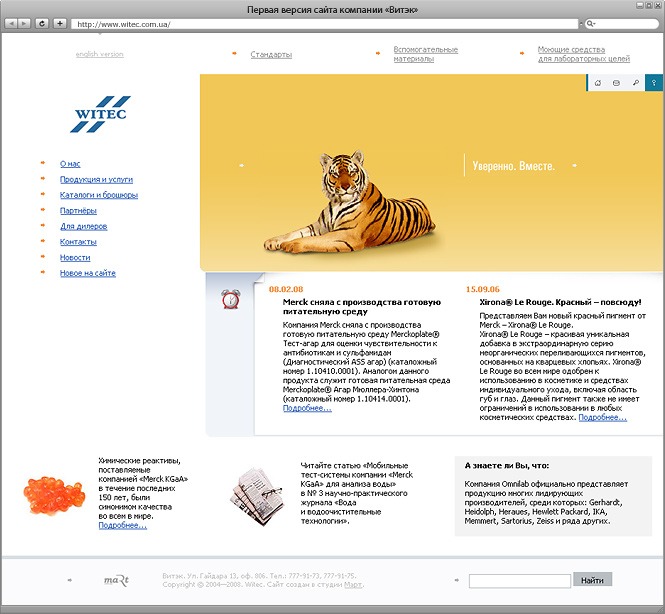This screenshot has height=614, width=665.
Task: Click the home icon in banner toolbar
Action: [598, 83]
